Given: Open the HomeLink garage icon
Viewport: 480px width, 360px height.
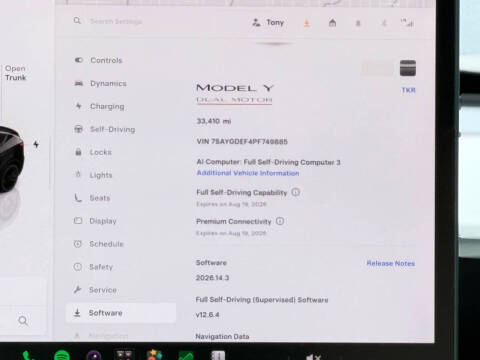Looking at the screenshot, I should point(332,23).
